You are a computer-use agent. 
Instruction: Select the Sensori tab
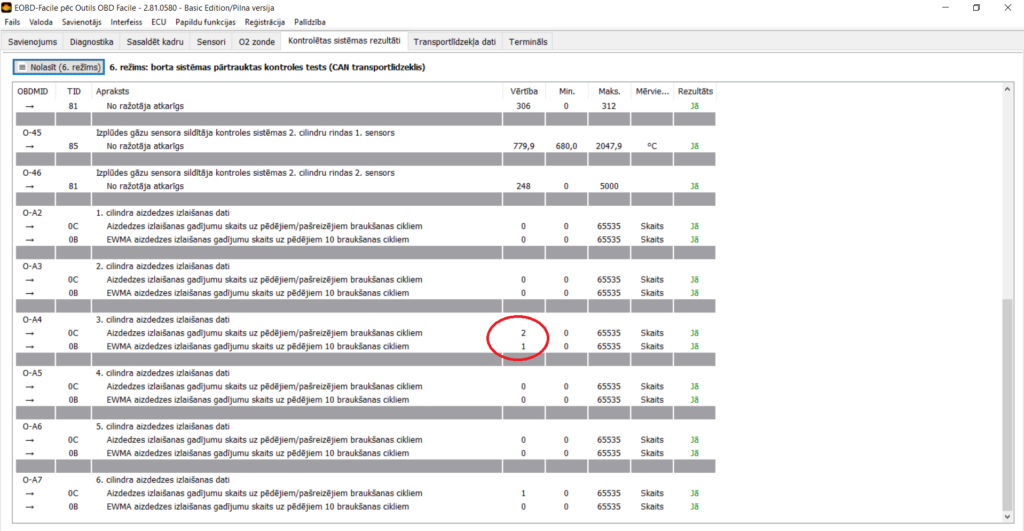pyautogui.click(x=211, y=42)
